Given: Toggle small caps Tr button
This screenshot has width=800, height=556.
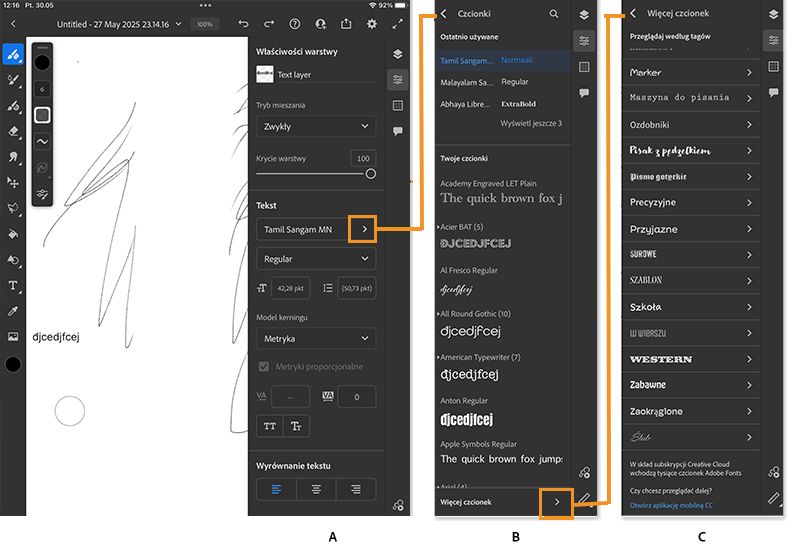Looking at the screenshot, I should tap(296, 426).
